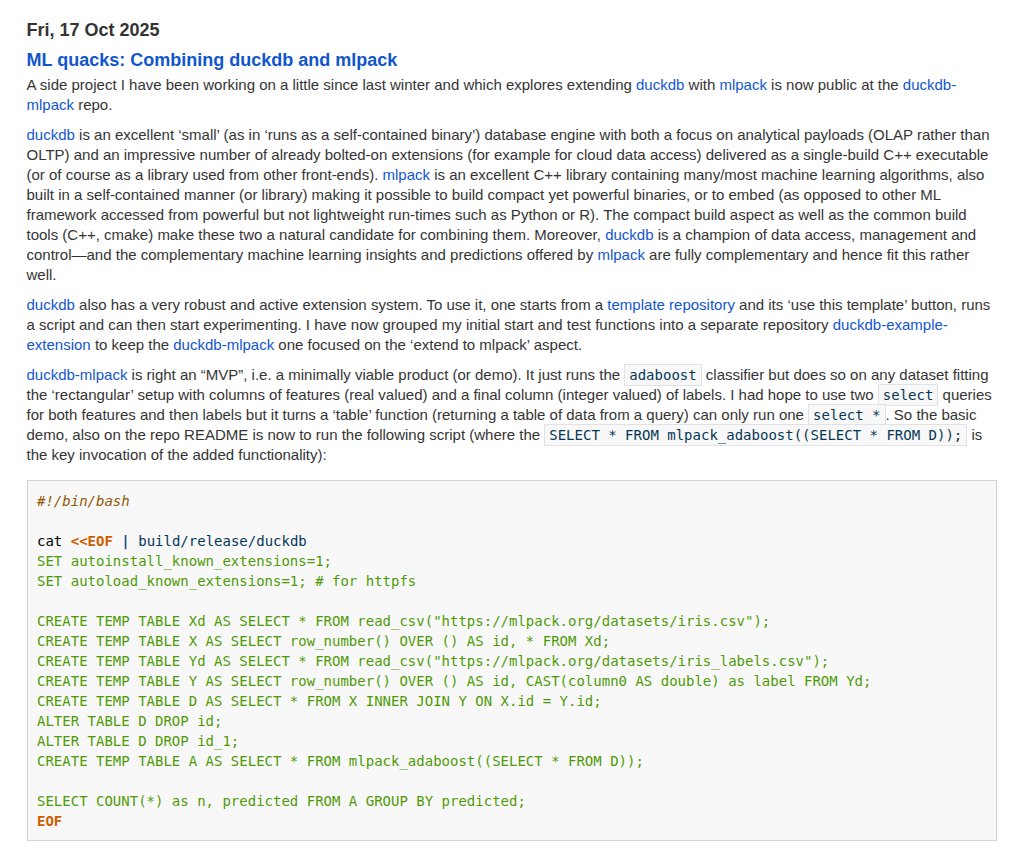Open 'duckdb' link before 'also has a very robust'
The height and width of the screenshot is (850, 1018).
(x=51, y=305)
